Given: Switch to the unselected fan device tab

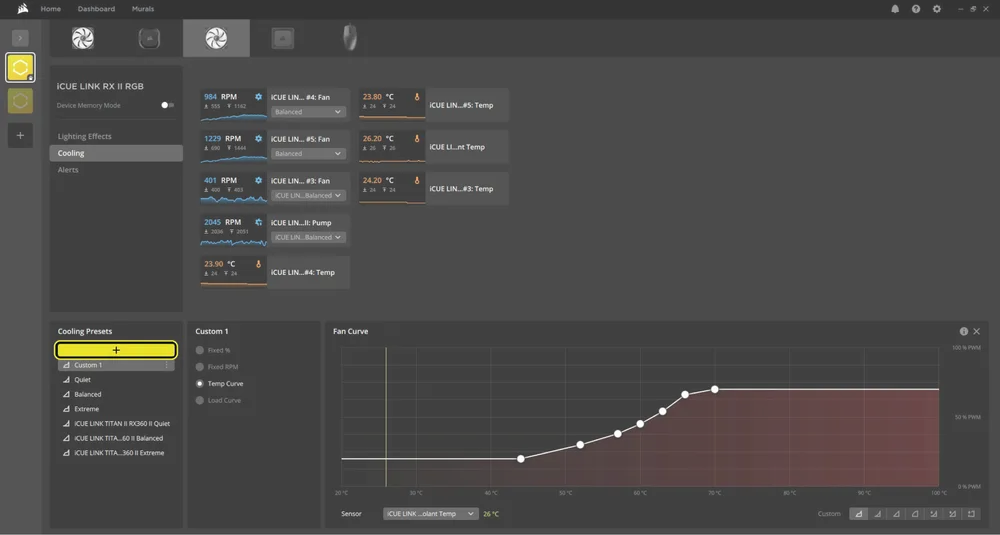Looking at the screenshot, I should tap(83, 38).
